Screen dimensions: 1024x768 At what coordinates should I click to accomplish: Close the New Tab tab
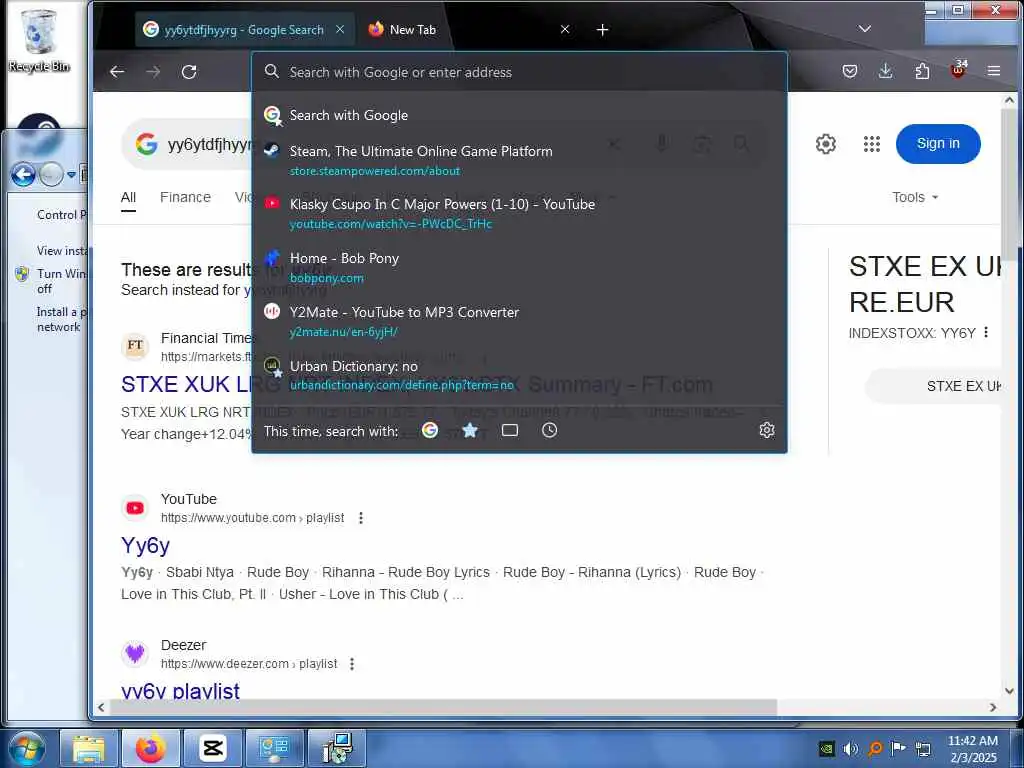pos(565,29)
